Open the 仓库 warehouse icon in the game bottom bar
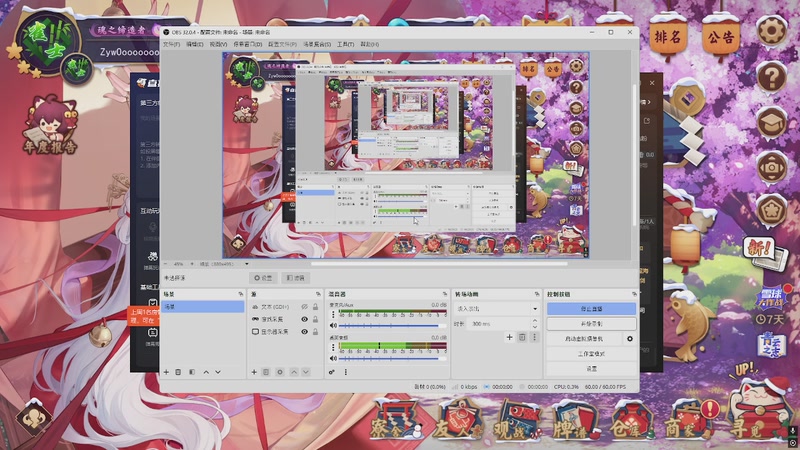 [x=631, y=421]
